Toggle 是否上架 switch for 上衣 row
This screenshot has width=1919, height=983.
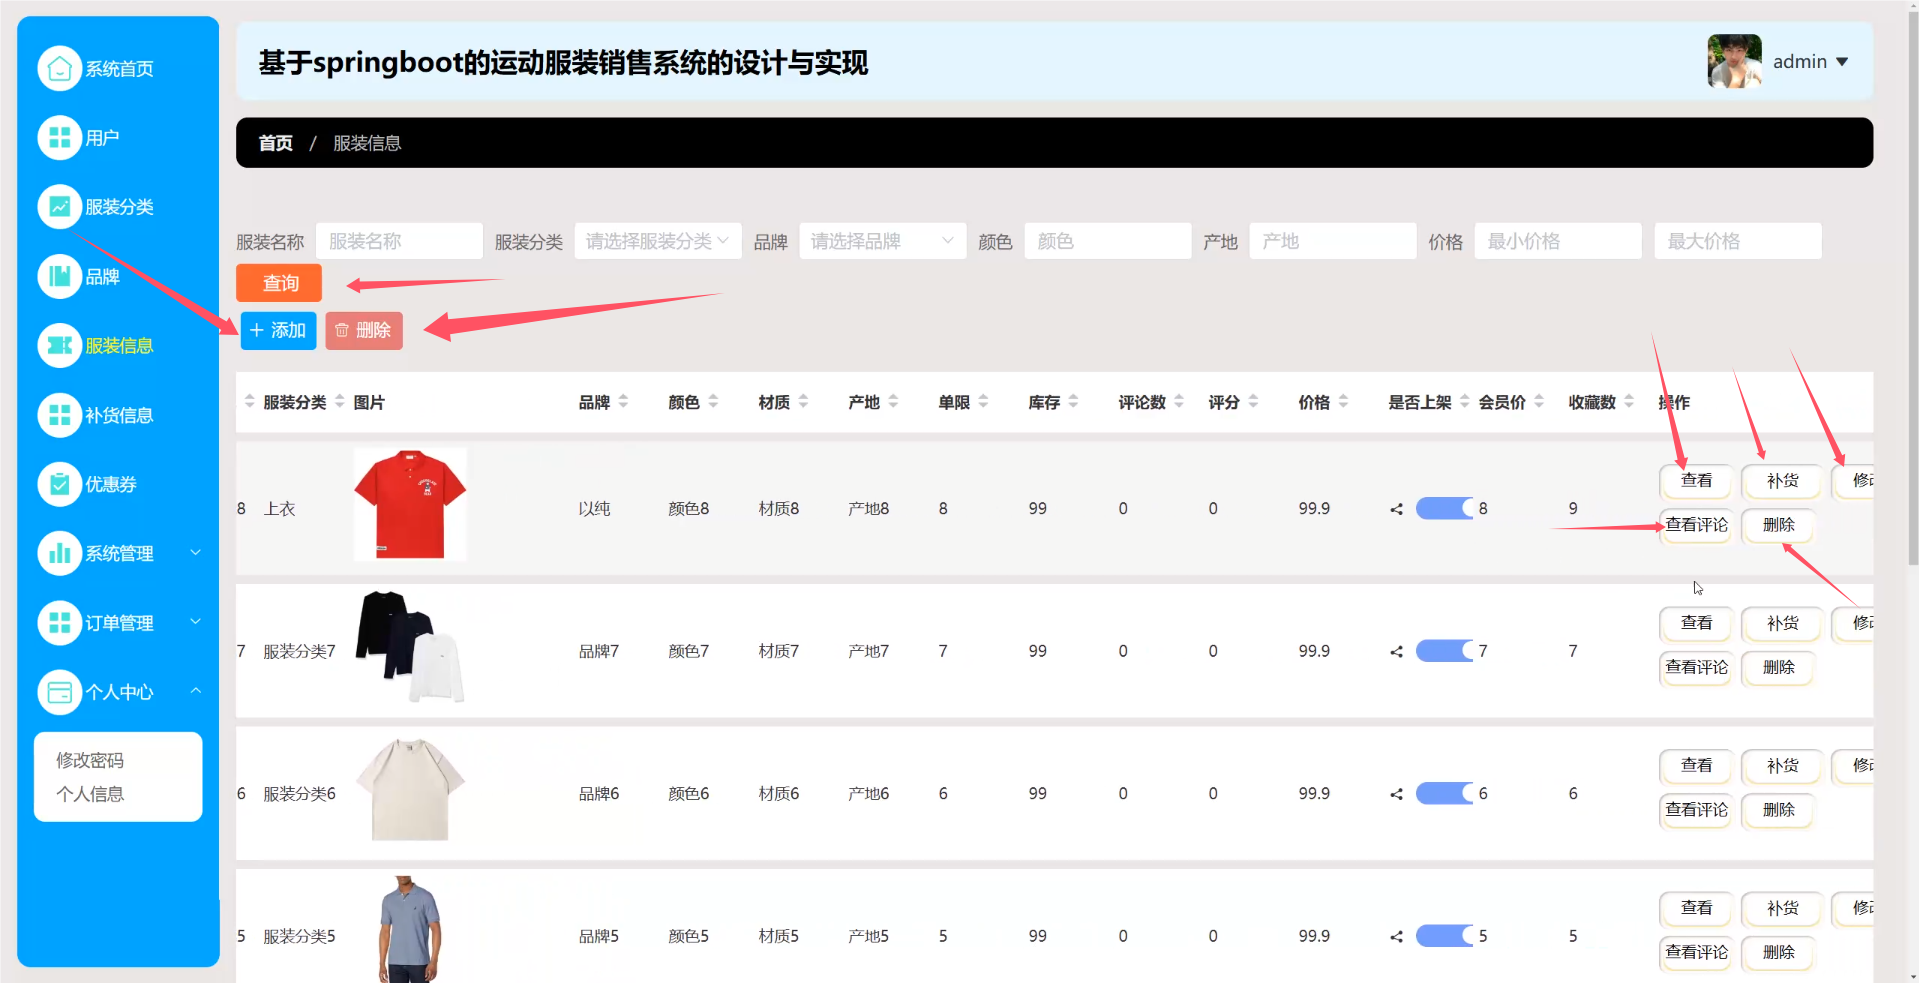(x=1444, y=509)
